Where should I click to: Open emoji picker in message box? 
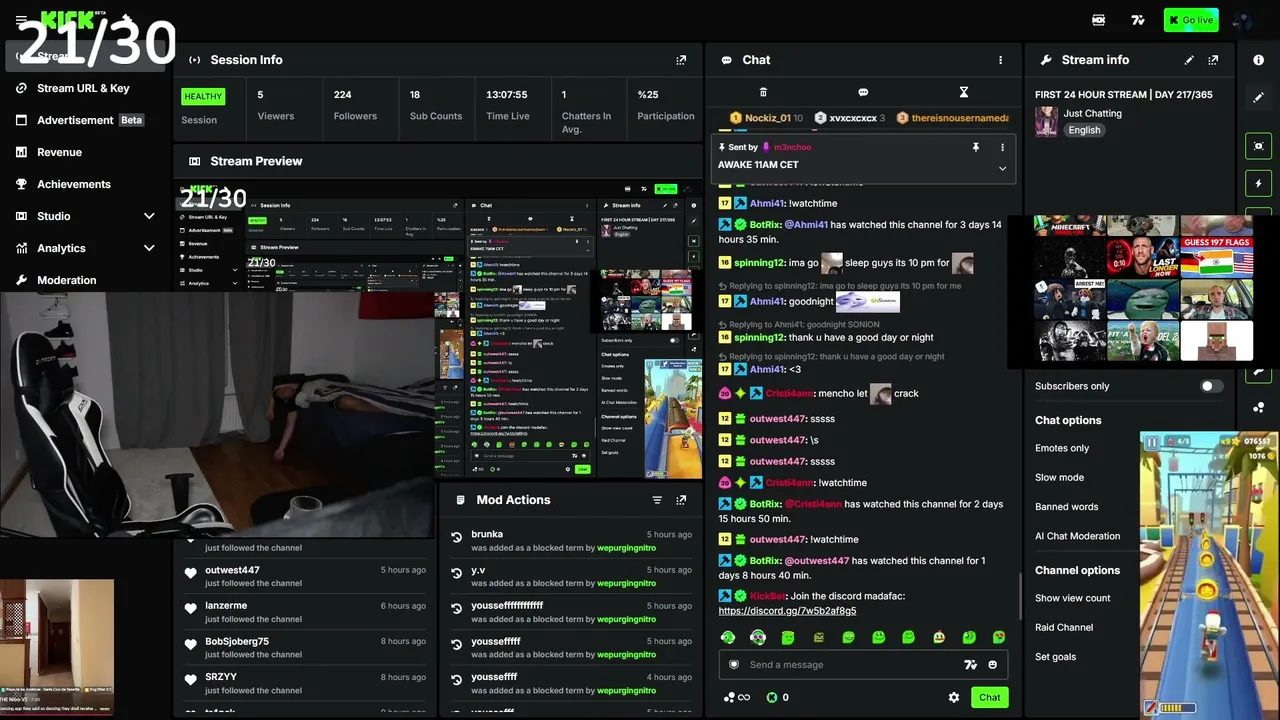click(992, 665)
